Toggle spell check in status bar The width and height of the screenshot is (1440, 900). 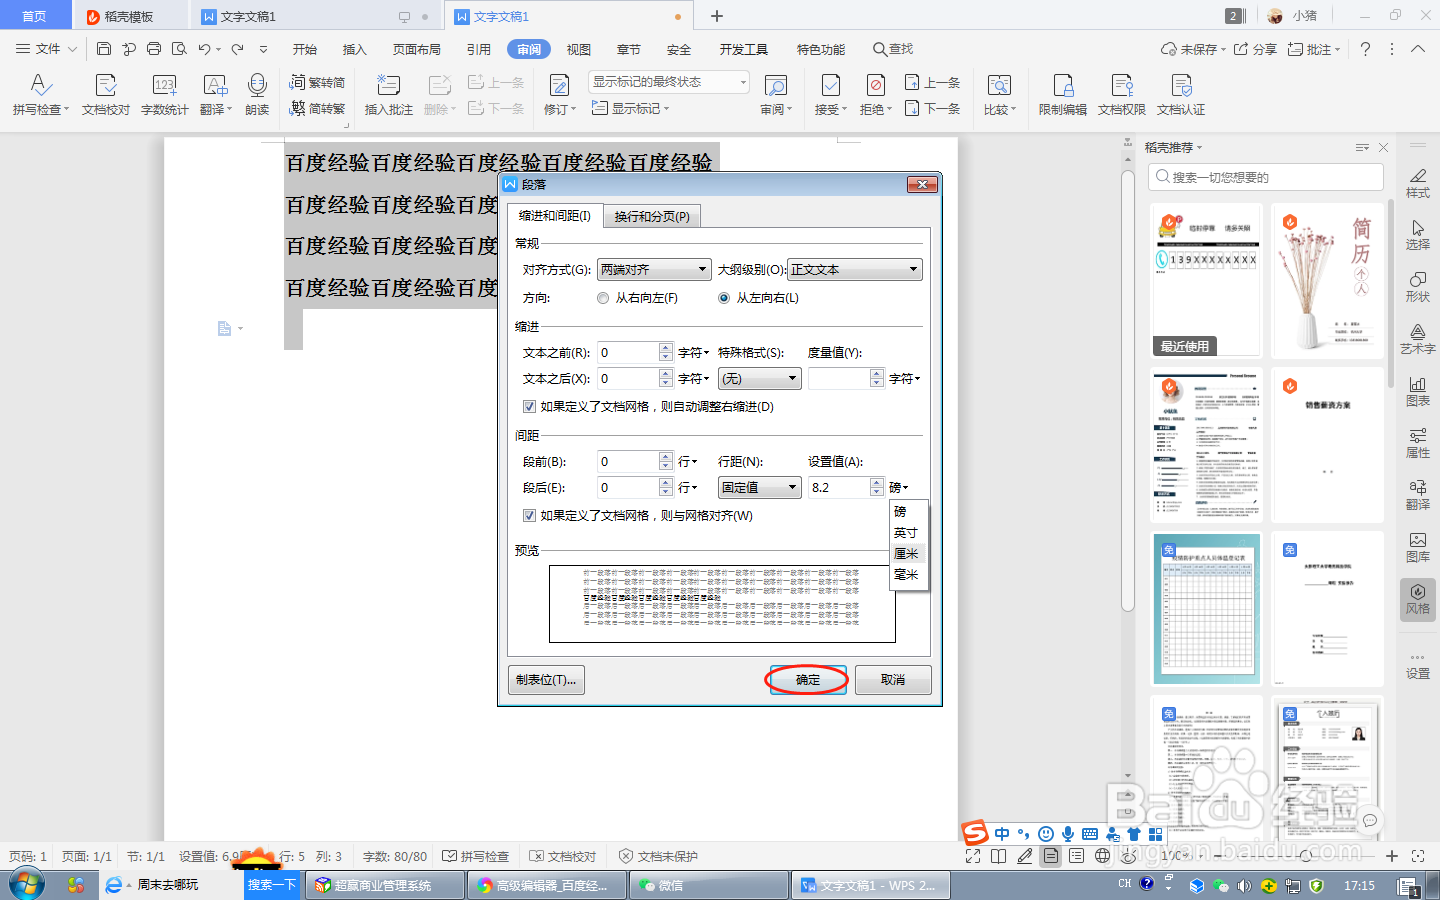click(476, 856)
